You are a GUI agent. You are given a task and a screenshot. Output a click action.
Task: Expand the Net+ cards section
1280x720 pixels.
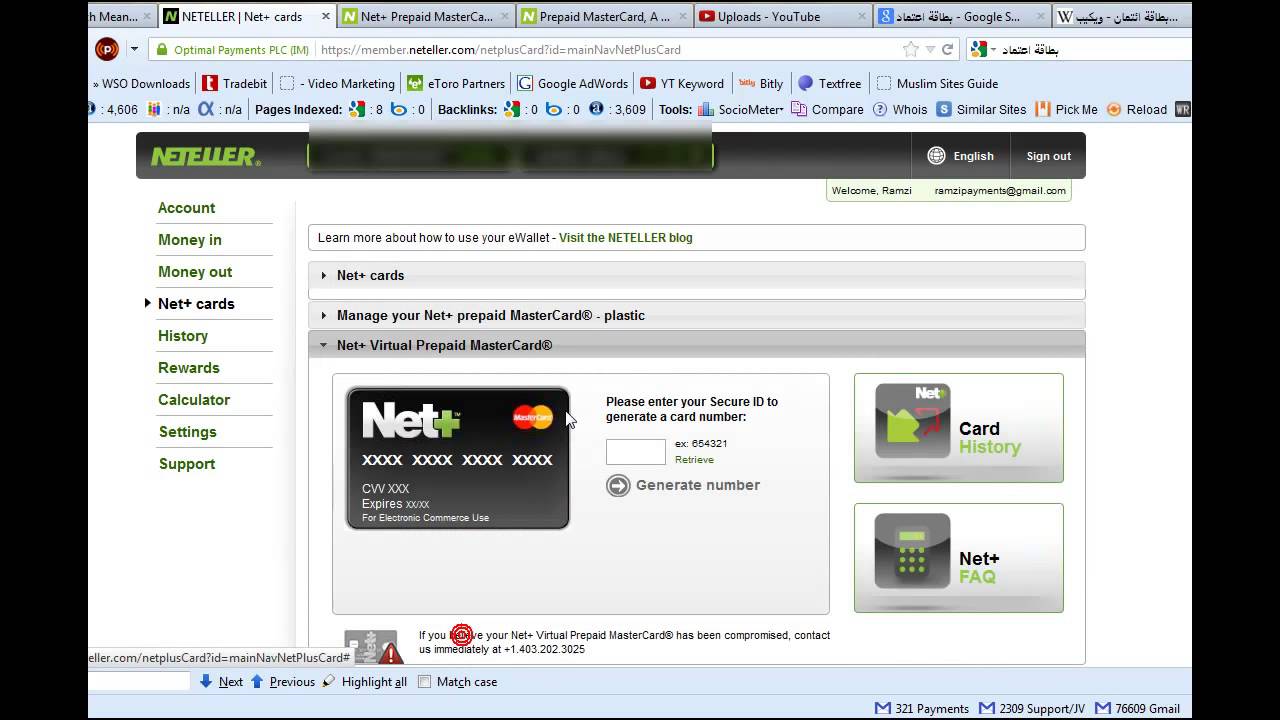click(697, 276)
